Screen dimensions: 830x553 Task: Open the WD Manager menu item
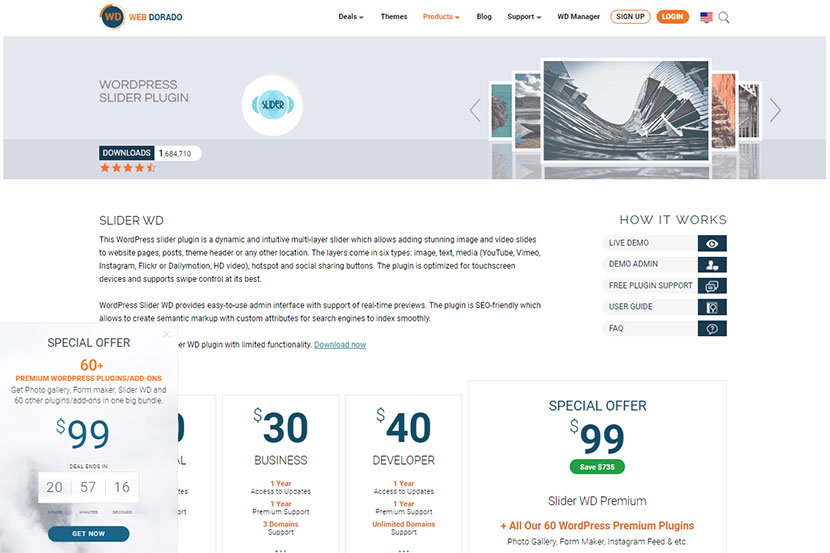[x=578, y=17]
